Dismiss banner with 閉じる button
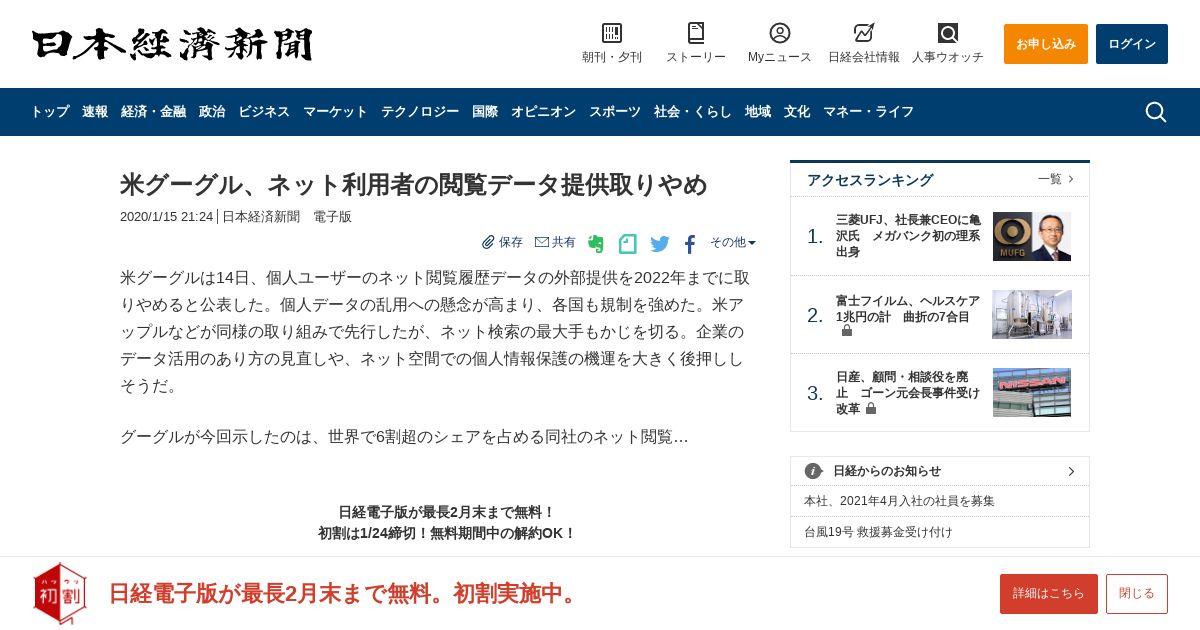 (1137, 594)
